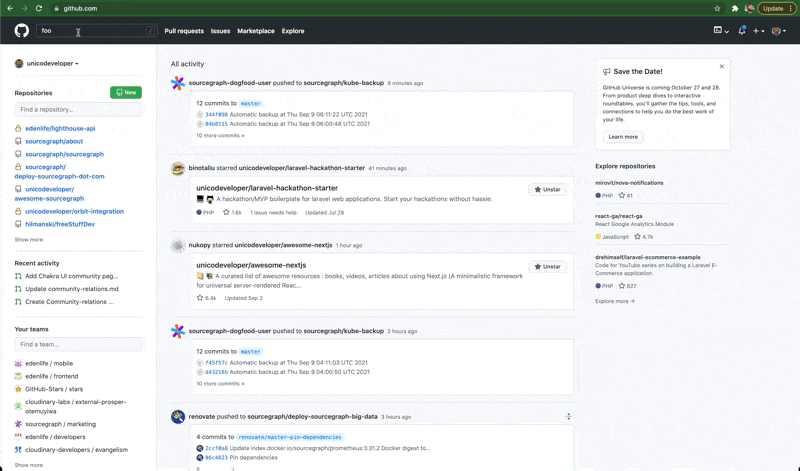Viewport: 800px width, 471px height.
Task: Open react-ga/react-ga repository
Action: click(x=618, y=216)
